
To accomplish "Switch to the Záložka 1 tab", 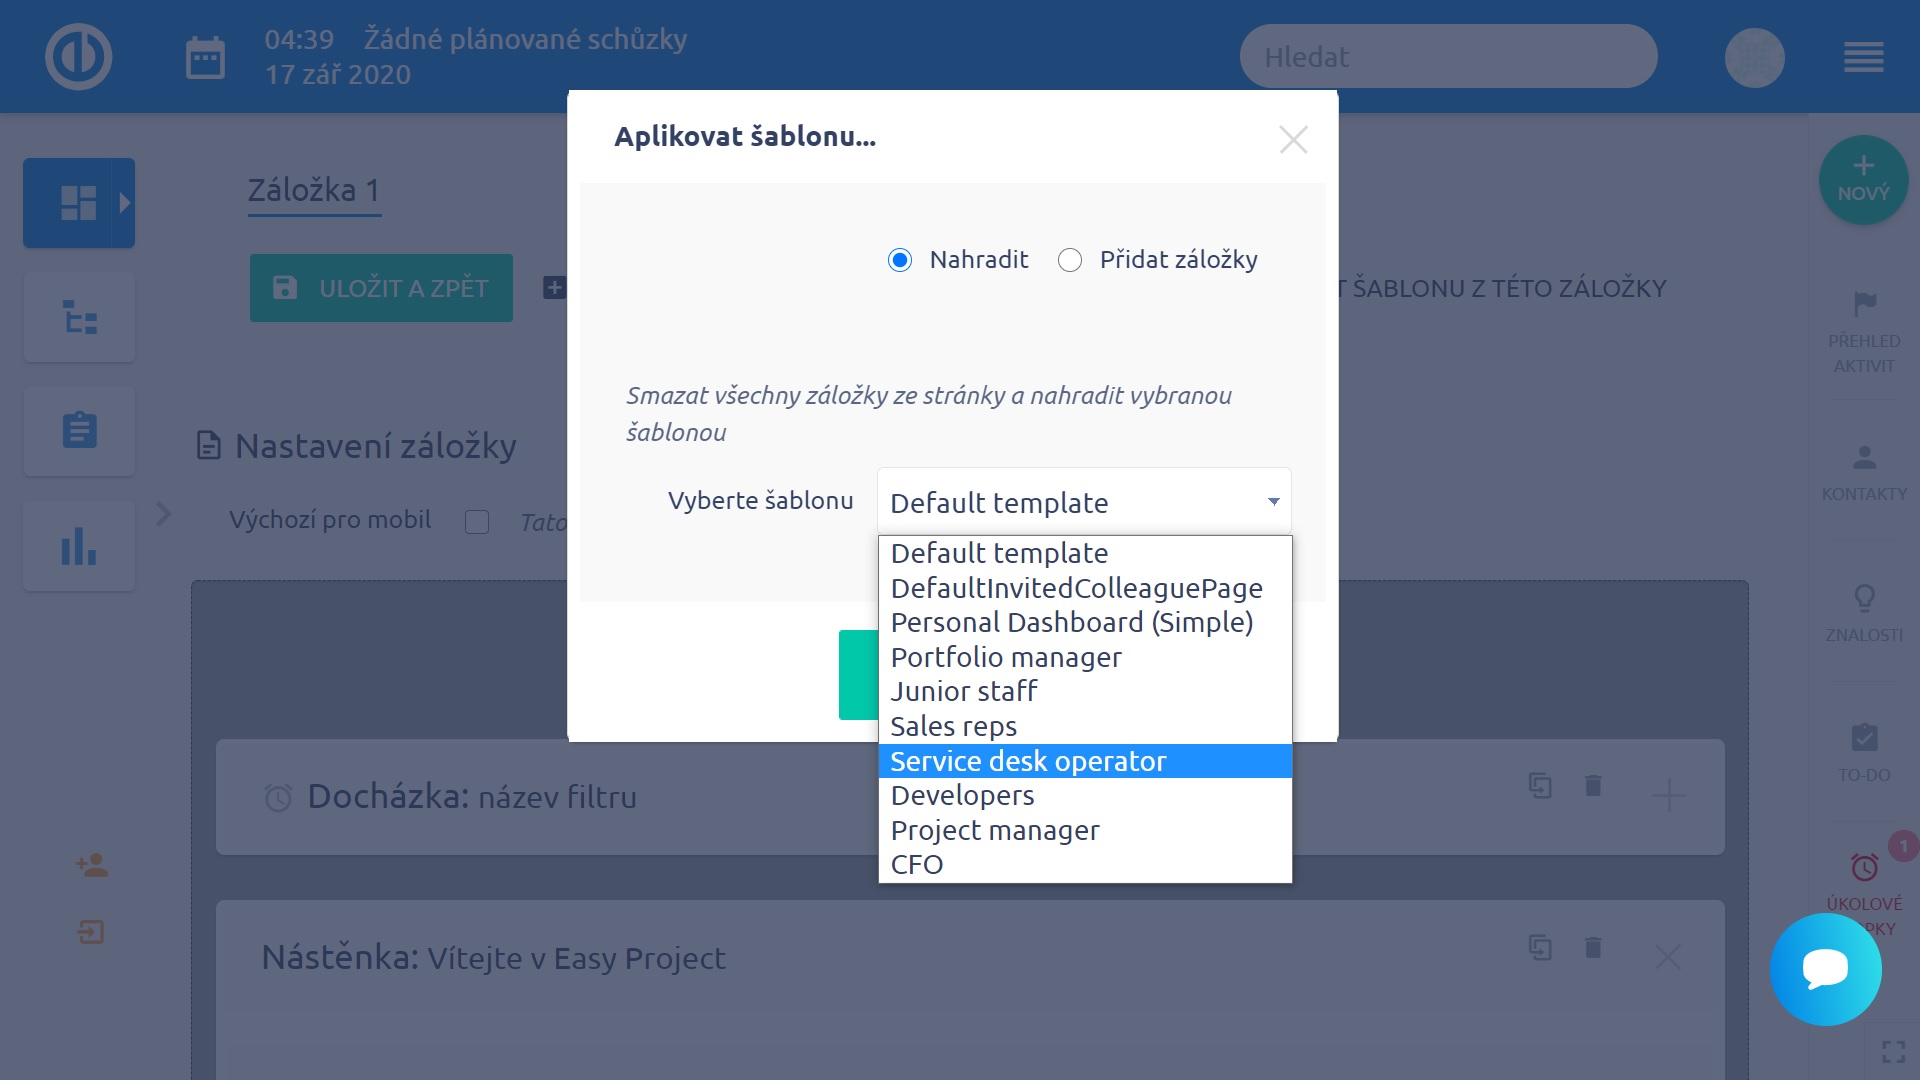I will point(314,190).
